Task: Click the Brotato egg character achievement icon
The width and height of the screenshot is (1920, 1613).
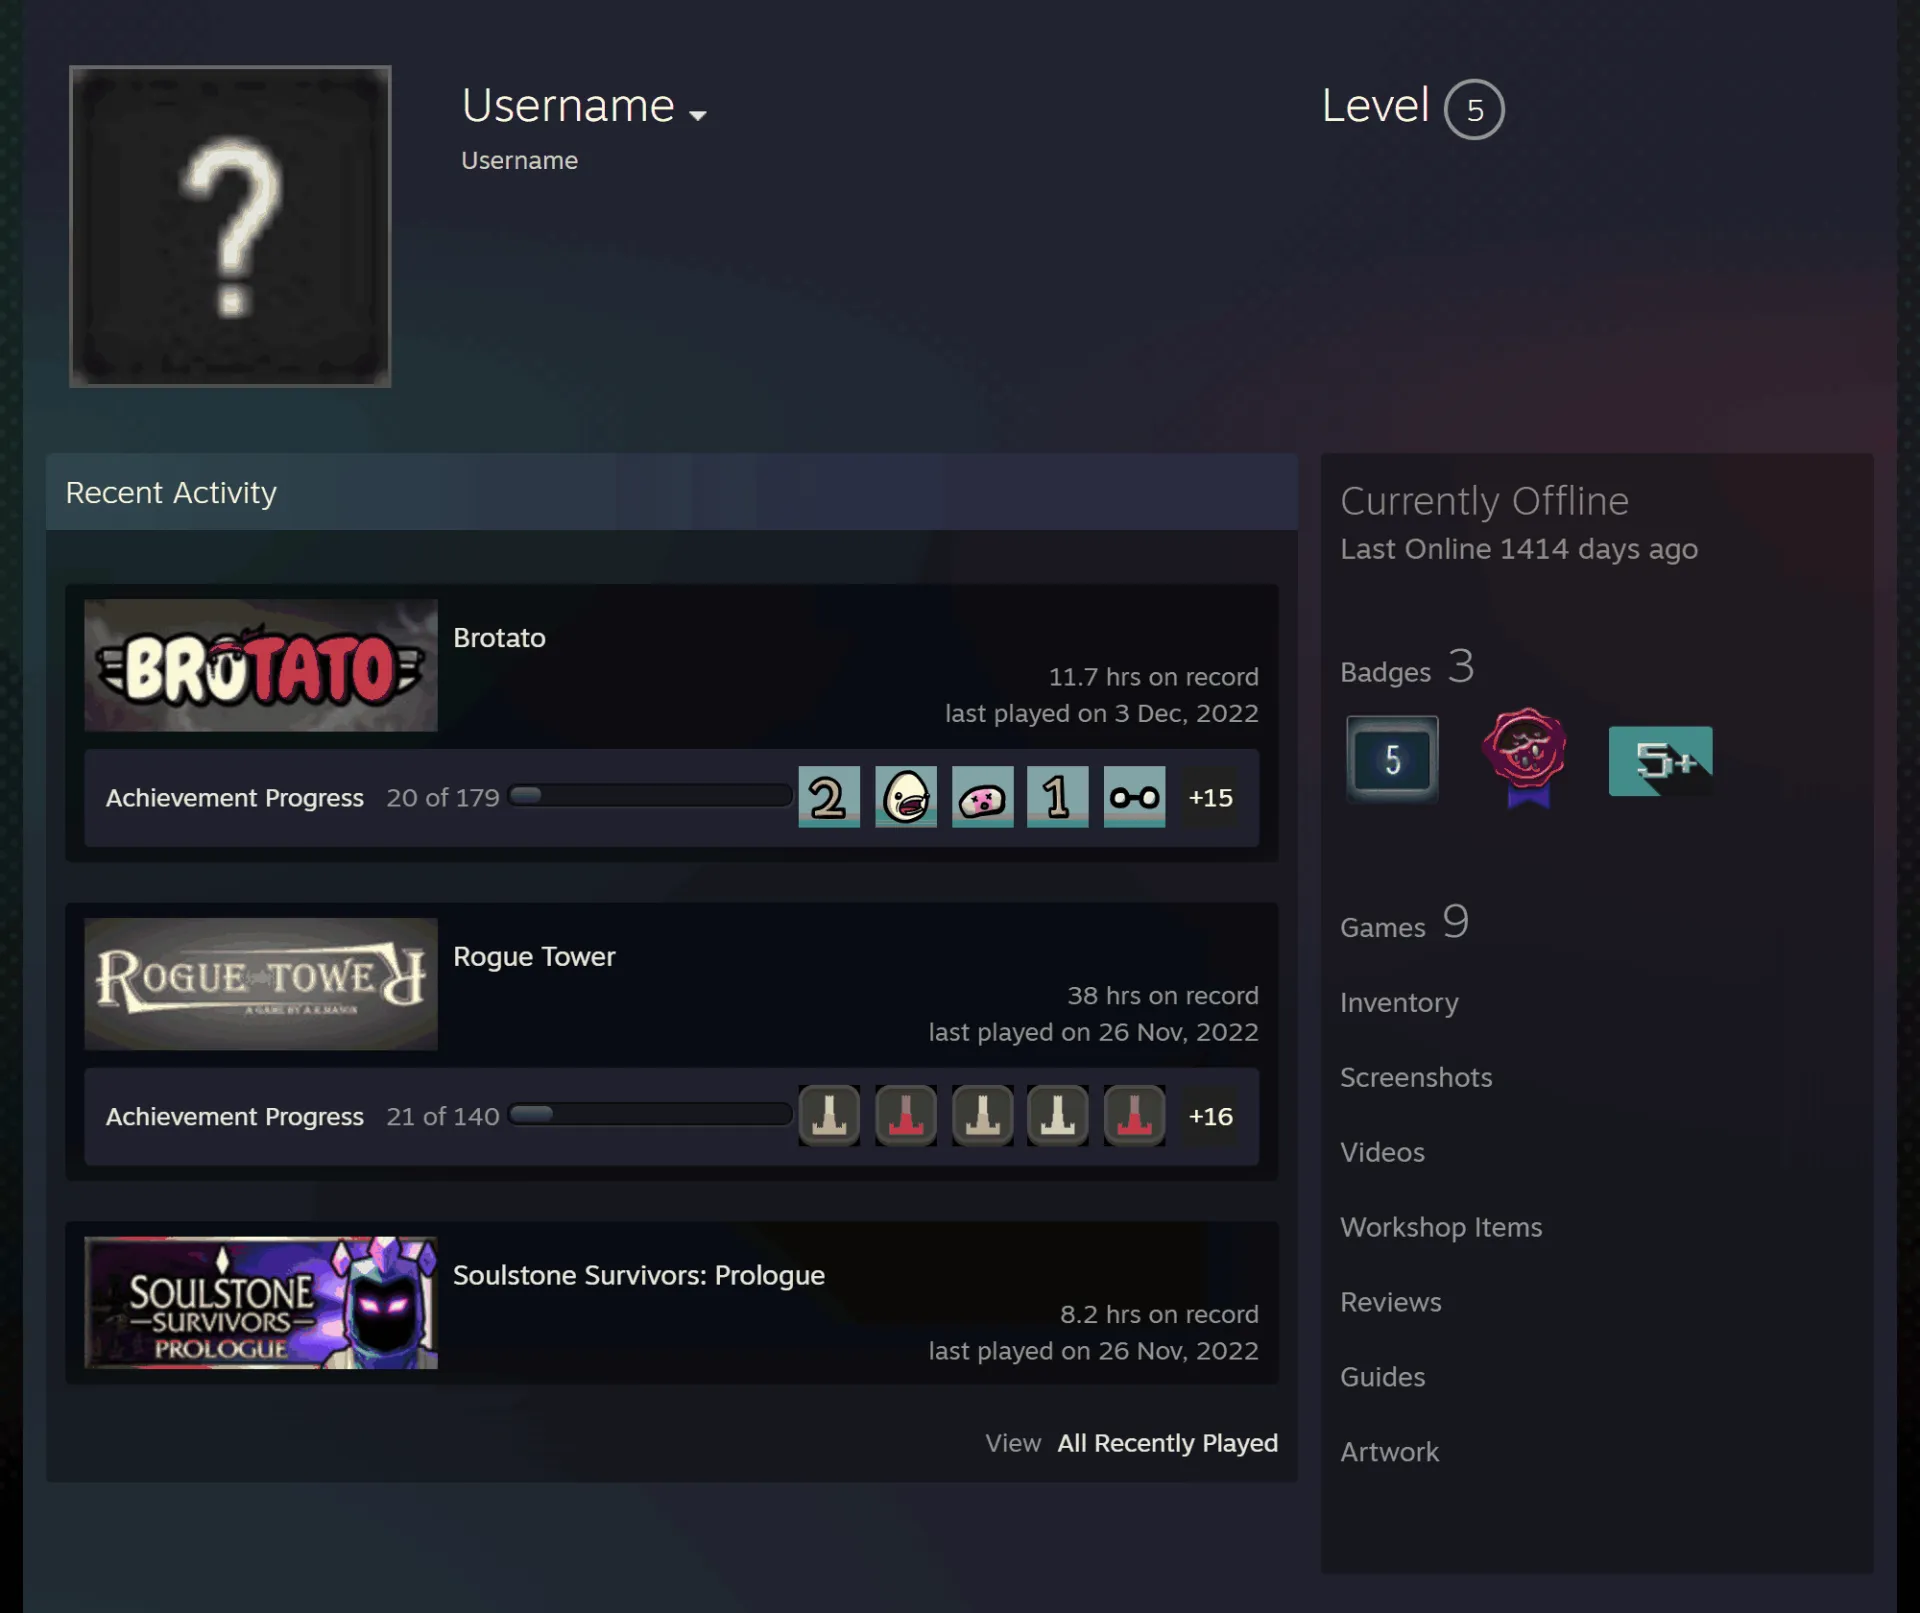Action: [905, 797]
